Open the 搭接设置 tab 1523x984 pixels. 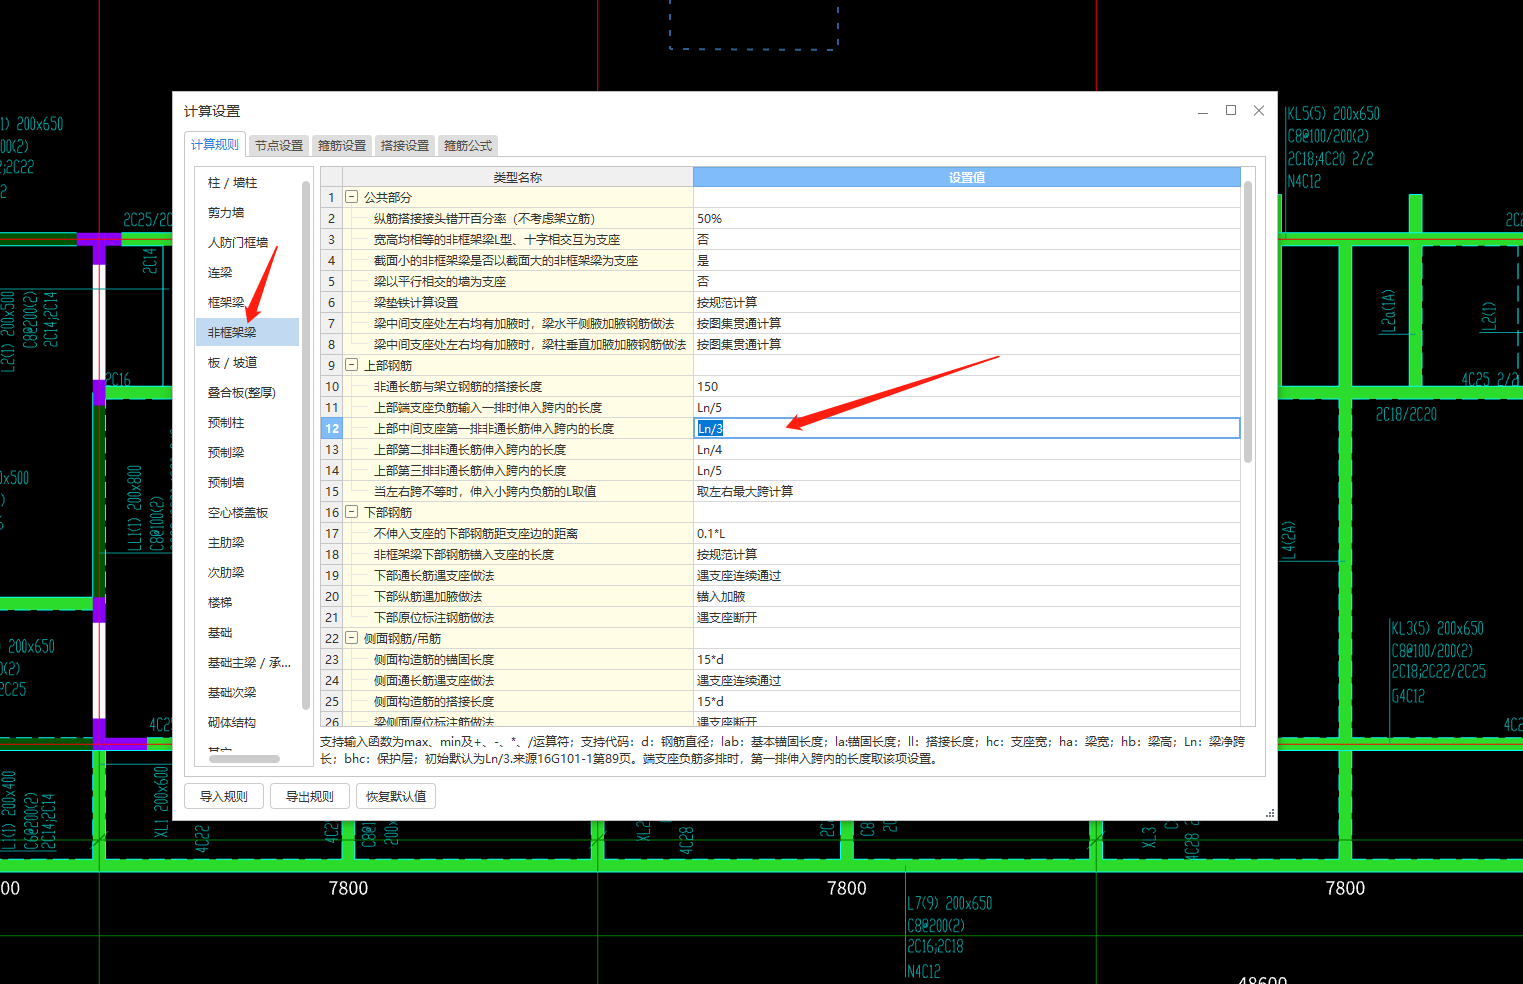(405, 146)
